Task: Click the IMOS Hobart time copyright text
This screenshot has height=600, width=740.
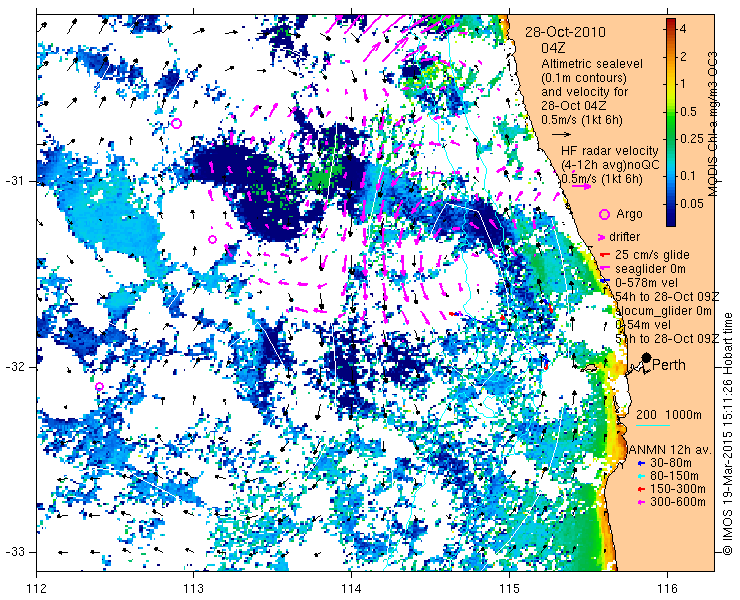Action: click(x=728, y=434)
